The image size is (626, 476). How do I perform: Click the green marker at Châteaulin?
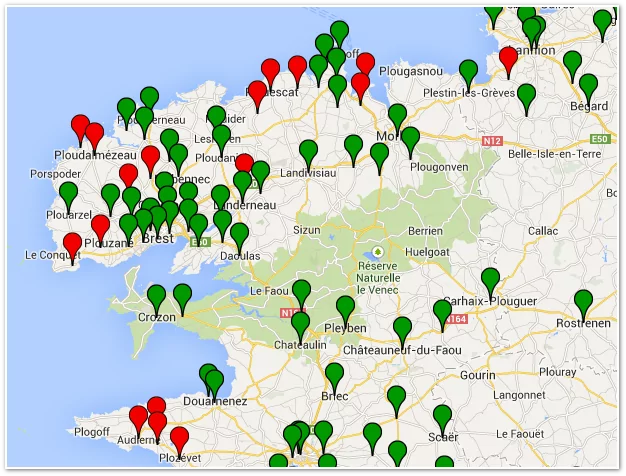300,327
